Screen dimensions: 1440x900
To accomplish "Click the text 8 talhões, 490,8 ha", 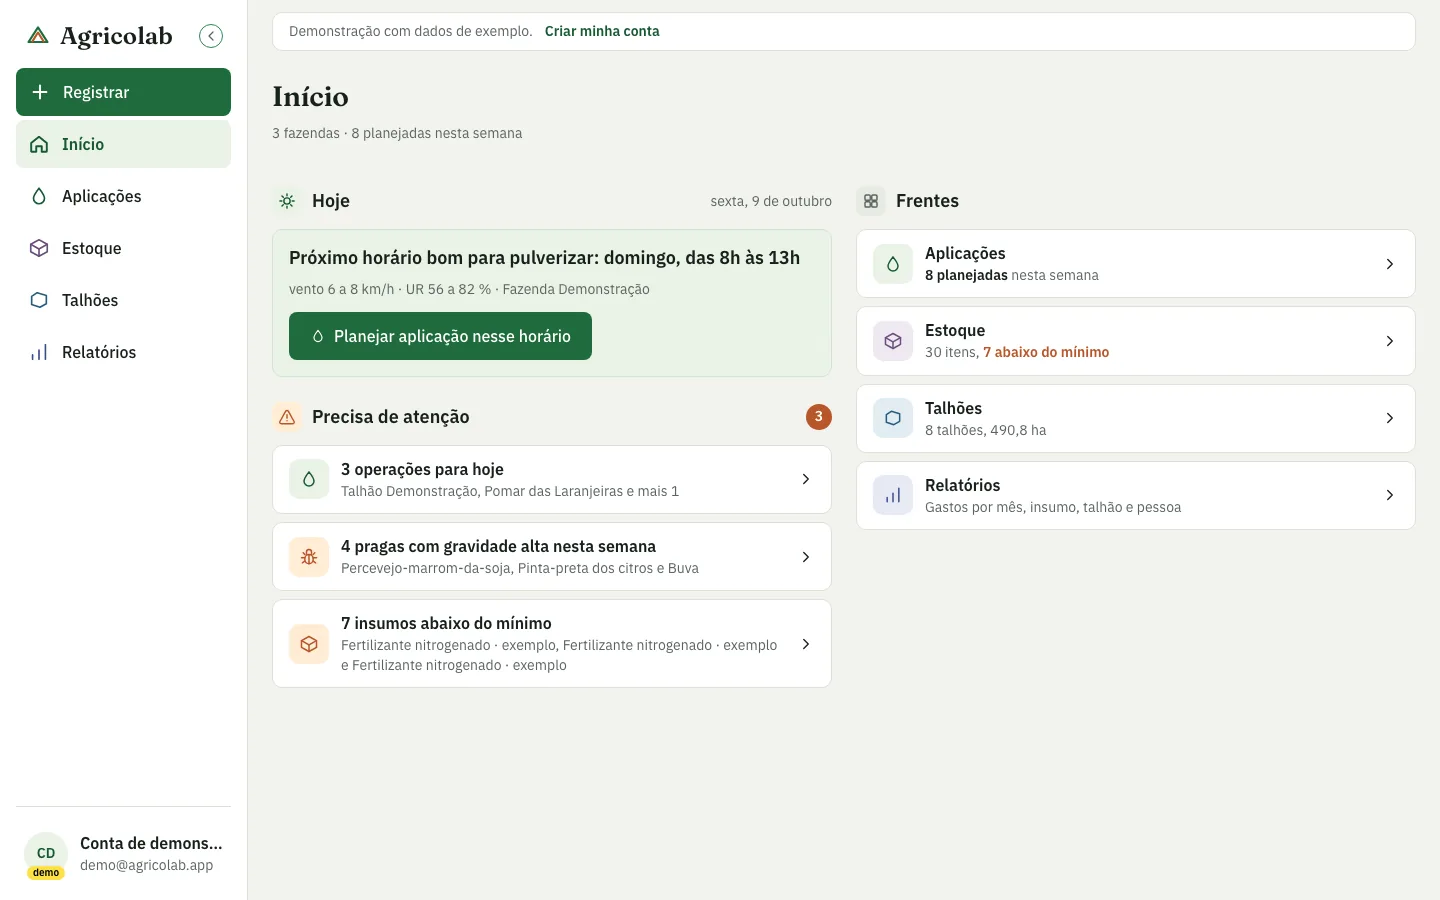I will pos(986,430).
